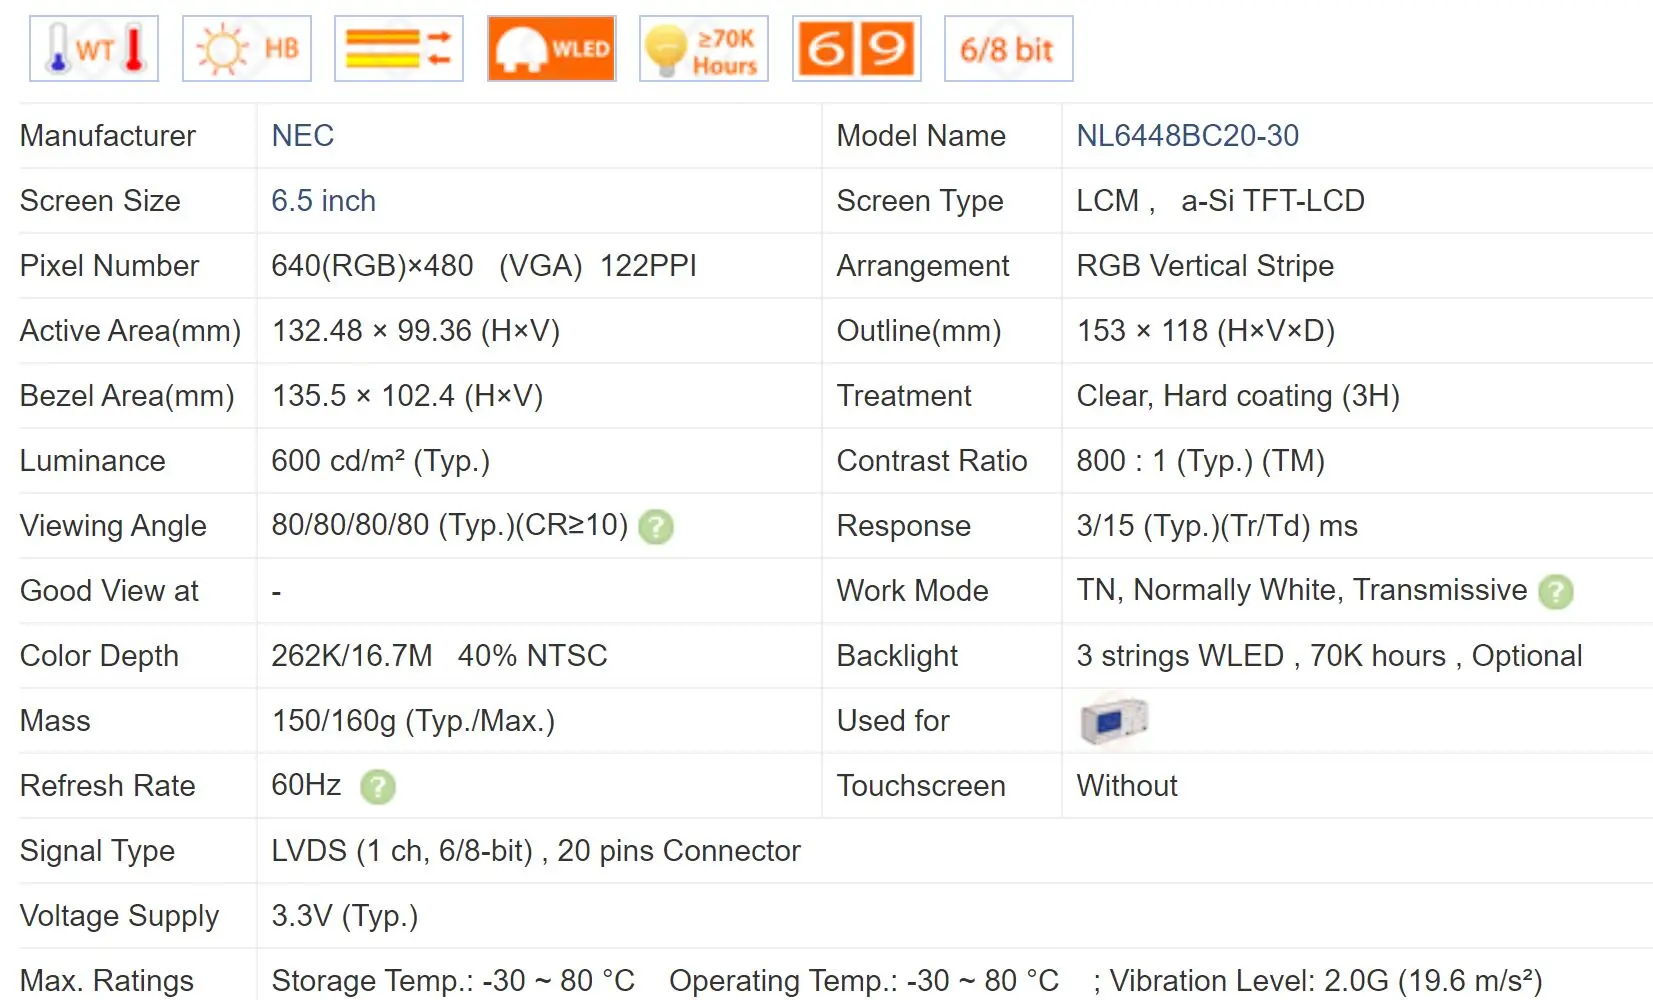Select the LVDS (1 ch, 6/8-bit) signal text

[x=402, y=851]
